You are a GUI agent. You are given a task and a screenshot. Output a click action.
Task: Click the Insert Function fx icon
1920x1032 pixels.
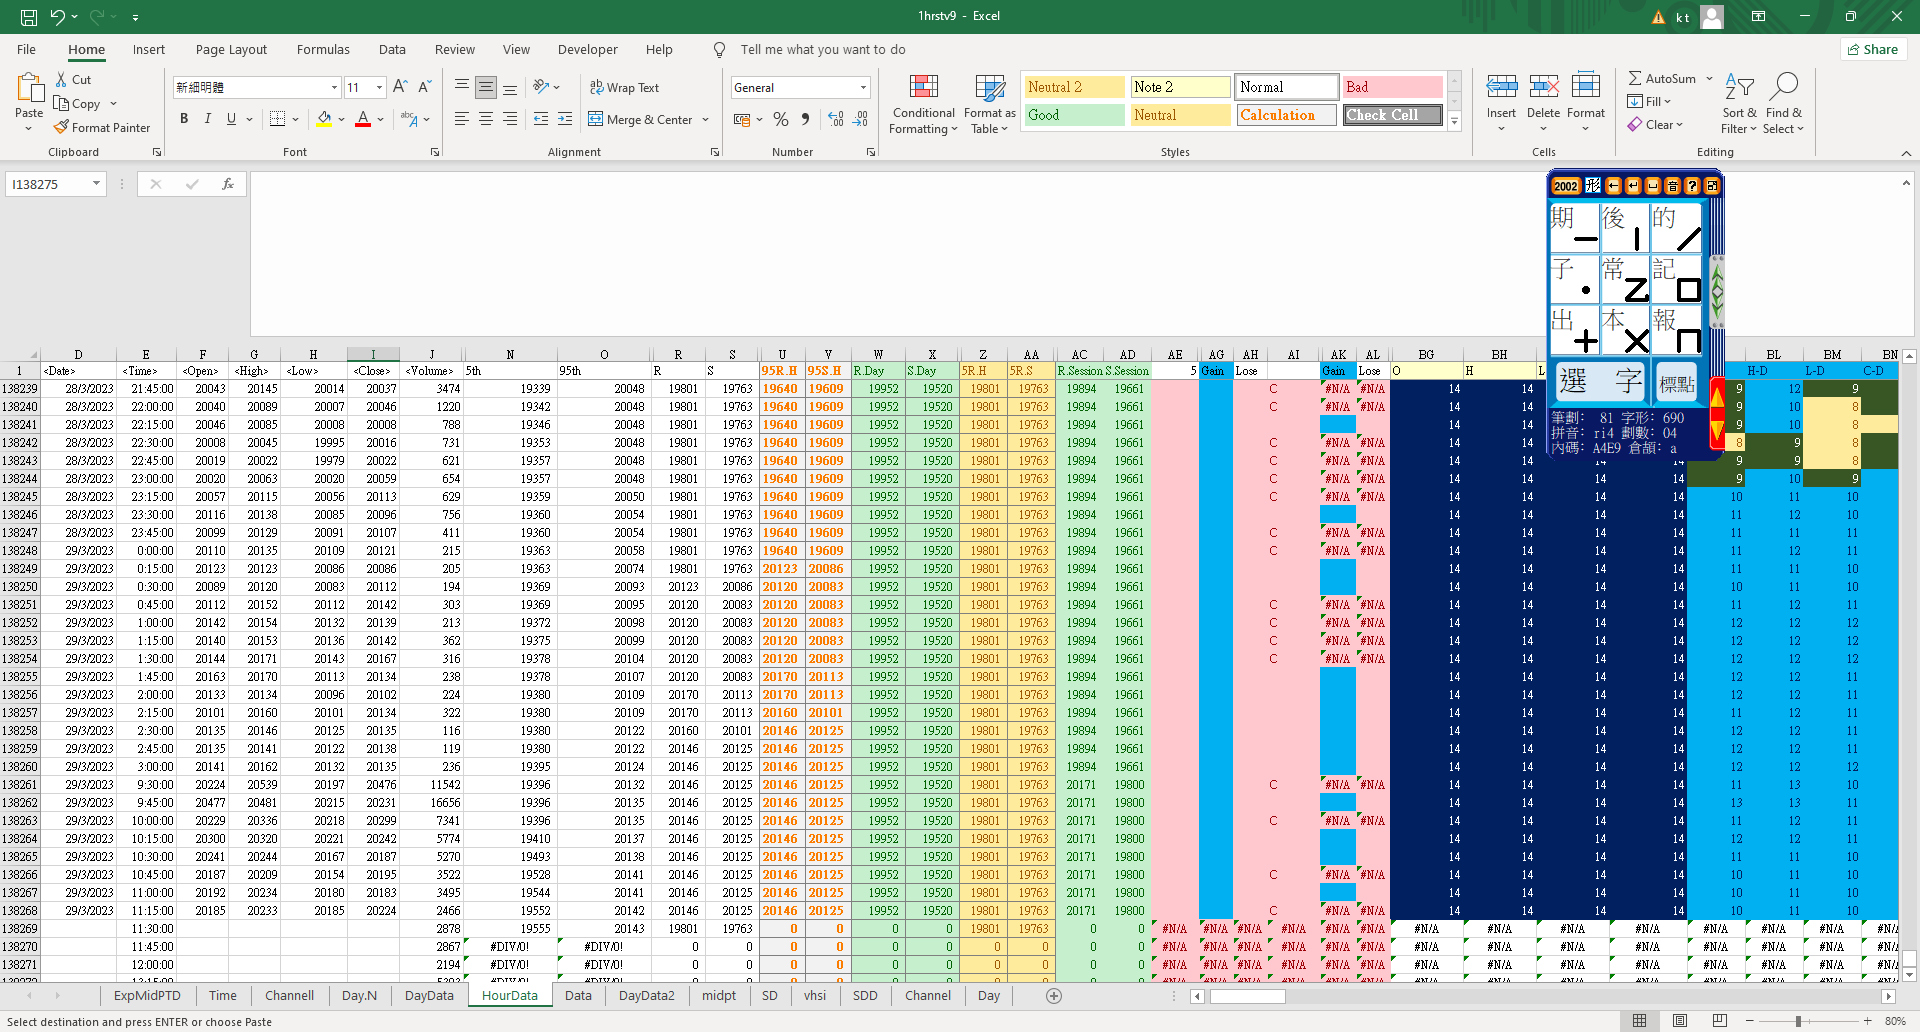[228, 184]
